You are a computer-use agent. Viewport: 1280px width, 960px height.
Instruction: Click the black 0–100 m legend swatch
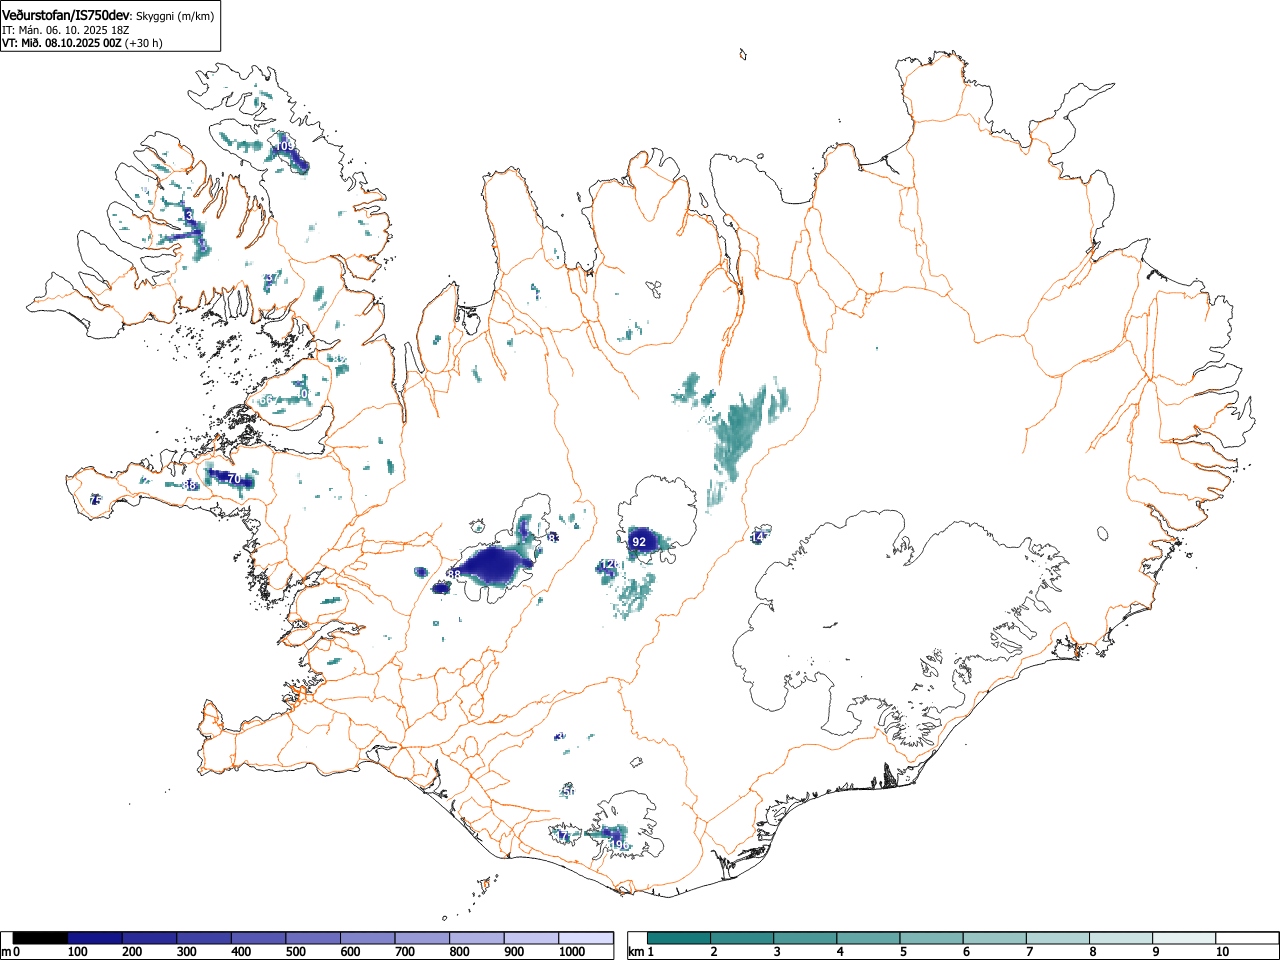click(41, 938)
